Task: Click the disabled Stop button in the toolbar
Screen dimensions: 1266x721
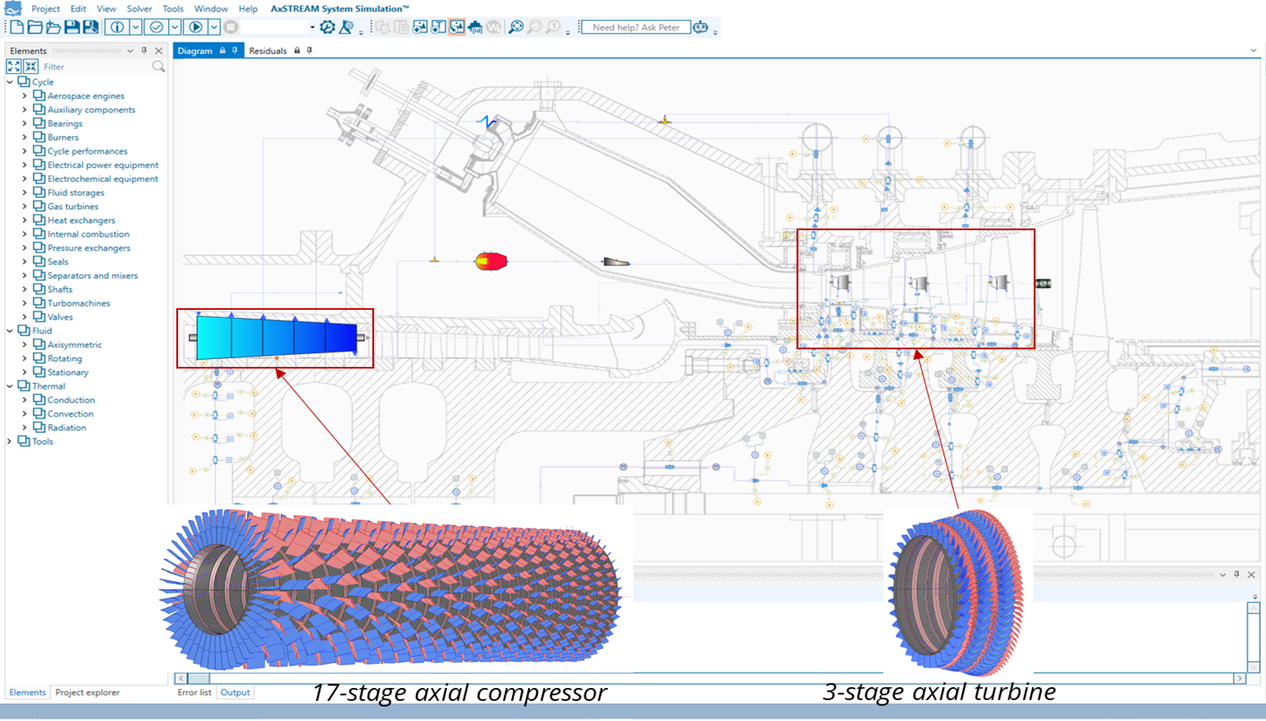Action: click(230, 27)
